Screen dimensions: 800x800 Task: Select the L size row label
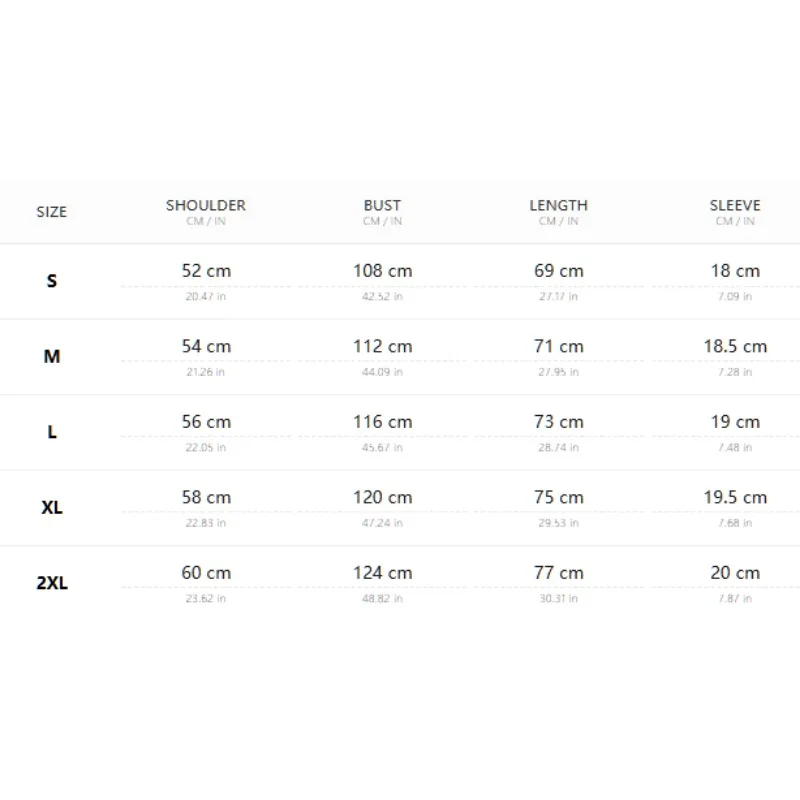pyautogui.click(x=52, y=432)
